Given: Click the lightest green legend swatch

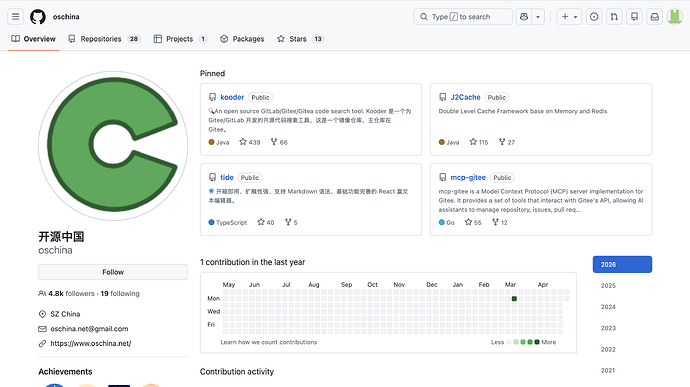Looking at the screenshot, I should [516, 342].
